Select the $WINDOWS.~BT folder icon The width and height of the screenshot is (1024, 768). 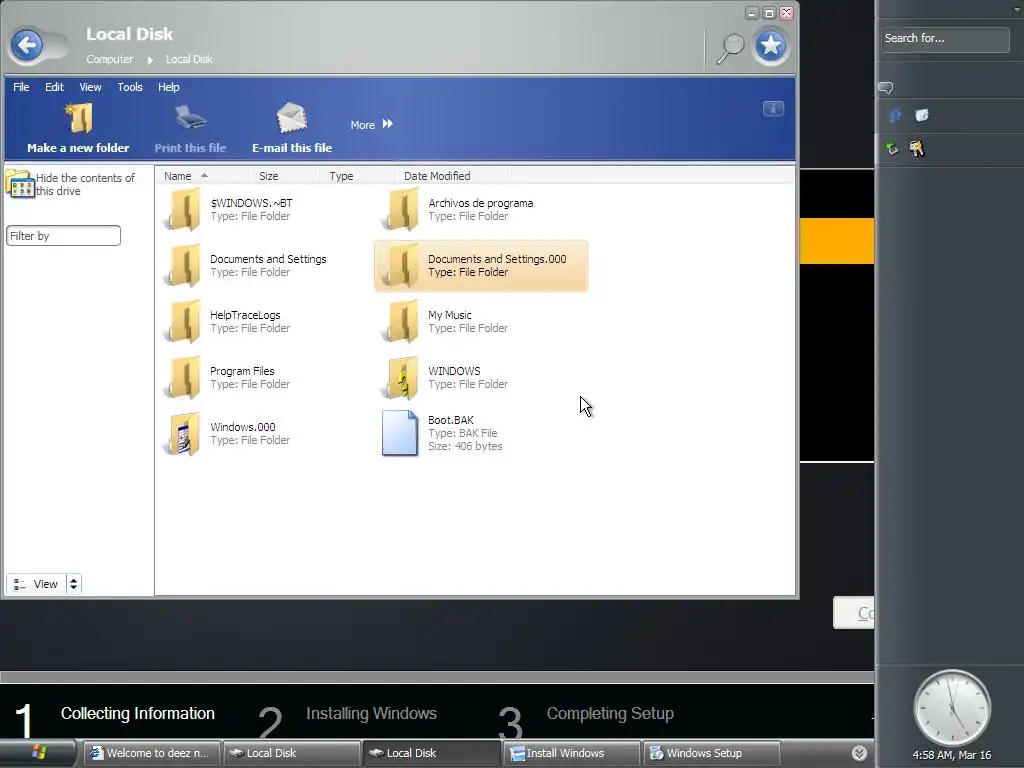point(184,210)
